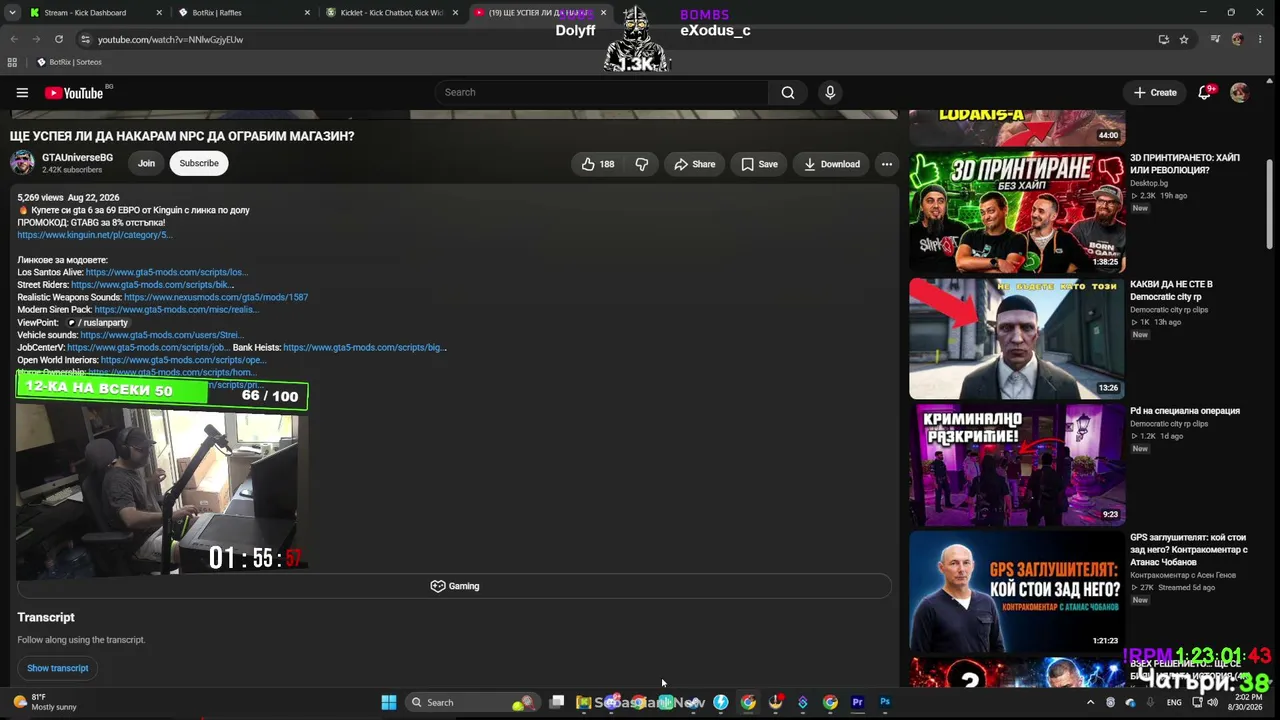Start voice search with the microphone

830,92
